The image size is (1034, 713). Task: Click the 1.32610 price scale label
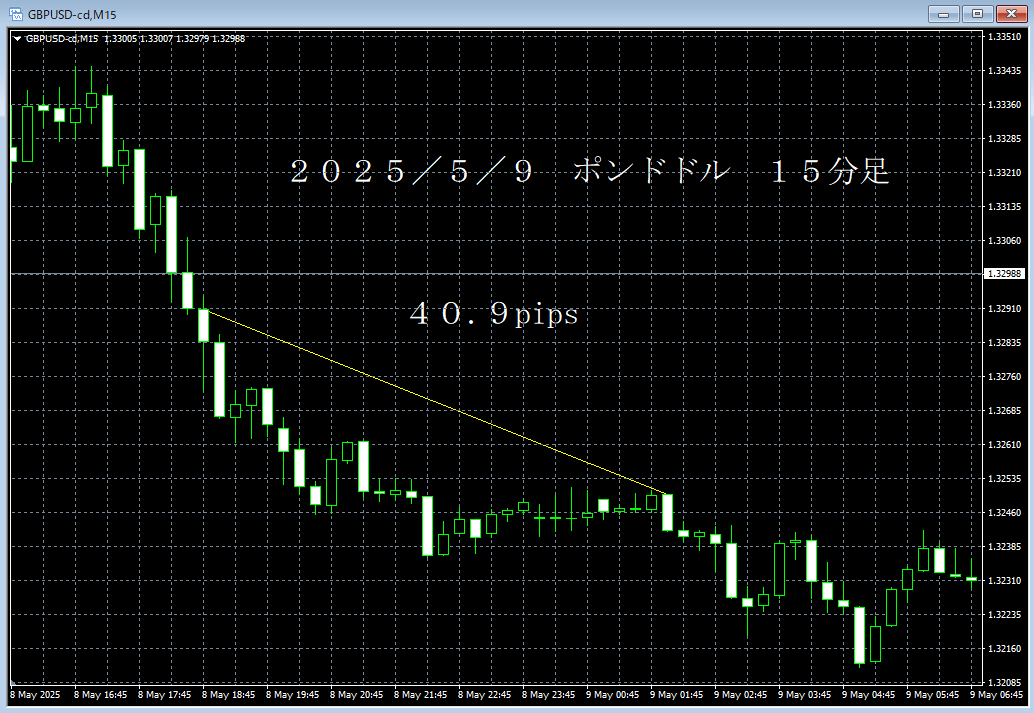point(1004,445)
